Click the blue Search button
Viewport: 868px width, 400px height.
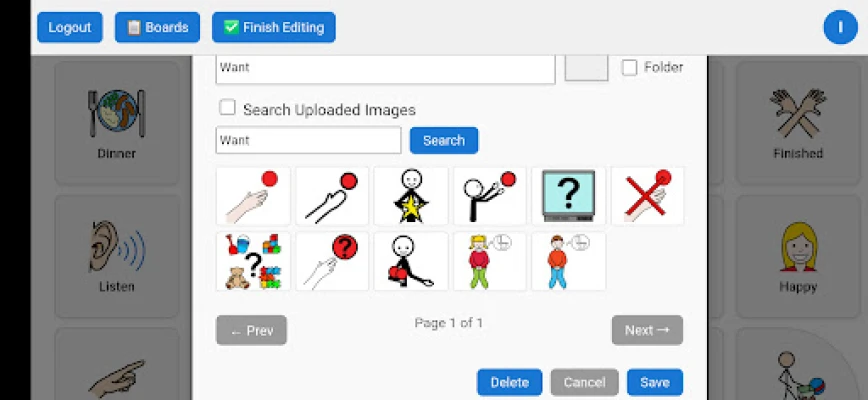pyautogui.click(x=443, y=141)
